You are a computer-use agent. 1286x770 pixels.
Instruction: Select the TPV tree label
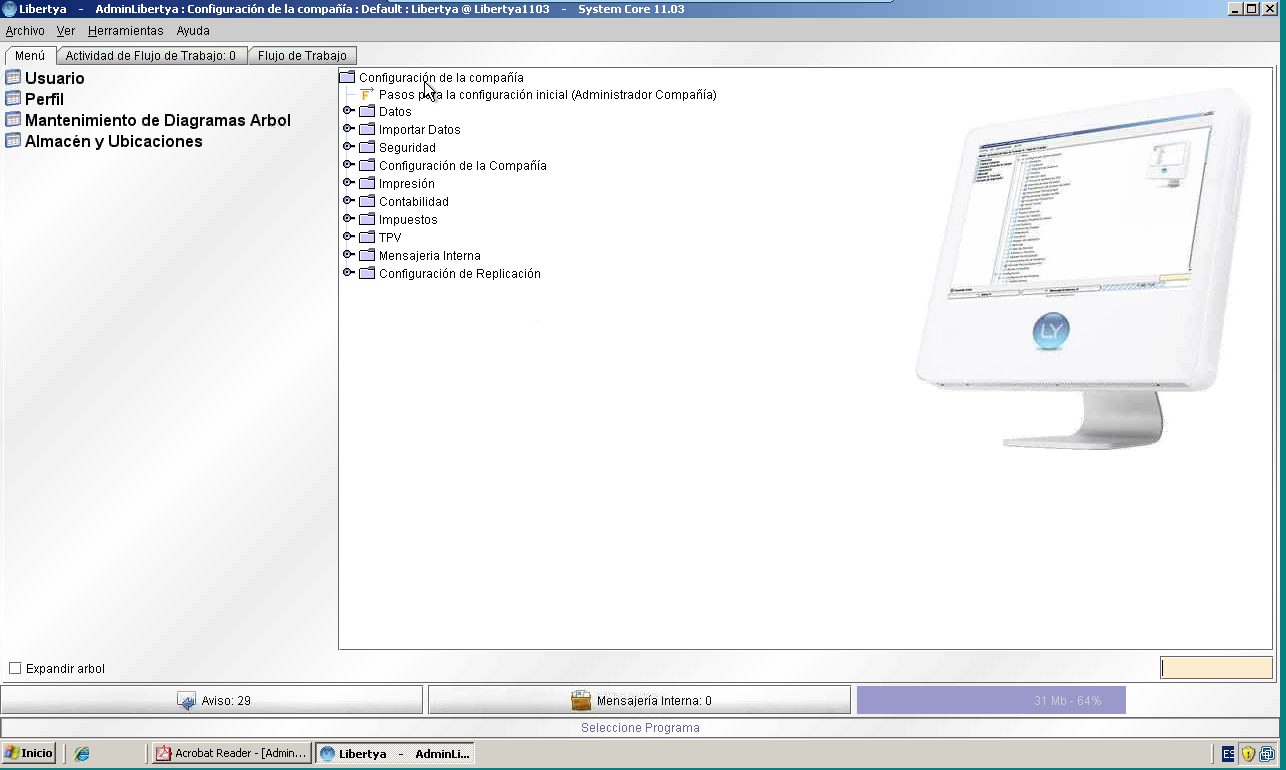[x=390, y=238]
